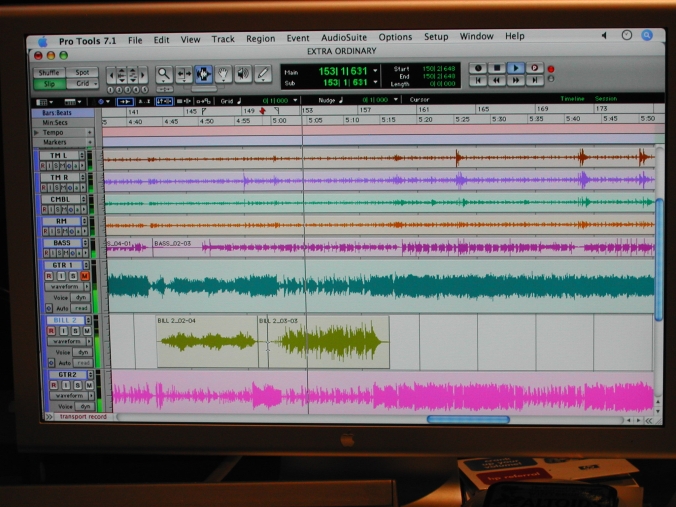
Task: Click the Go to End button
Action: tap(535, 80)
